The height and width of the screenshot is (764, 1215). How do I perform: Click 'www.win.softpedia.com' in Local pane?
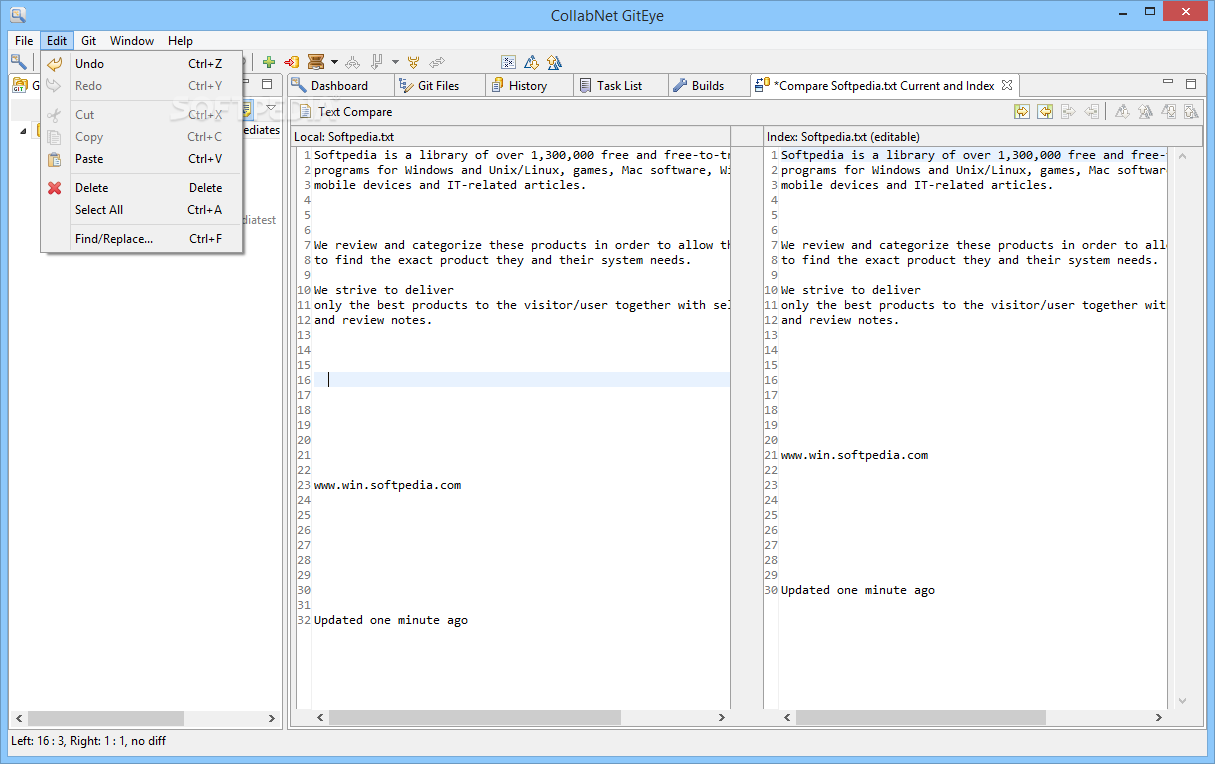click(x=387, y=485)
